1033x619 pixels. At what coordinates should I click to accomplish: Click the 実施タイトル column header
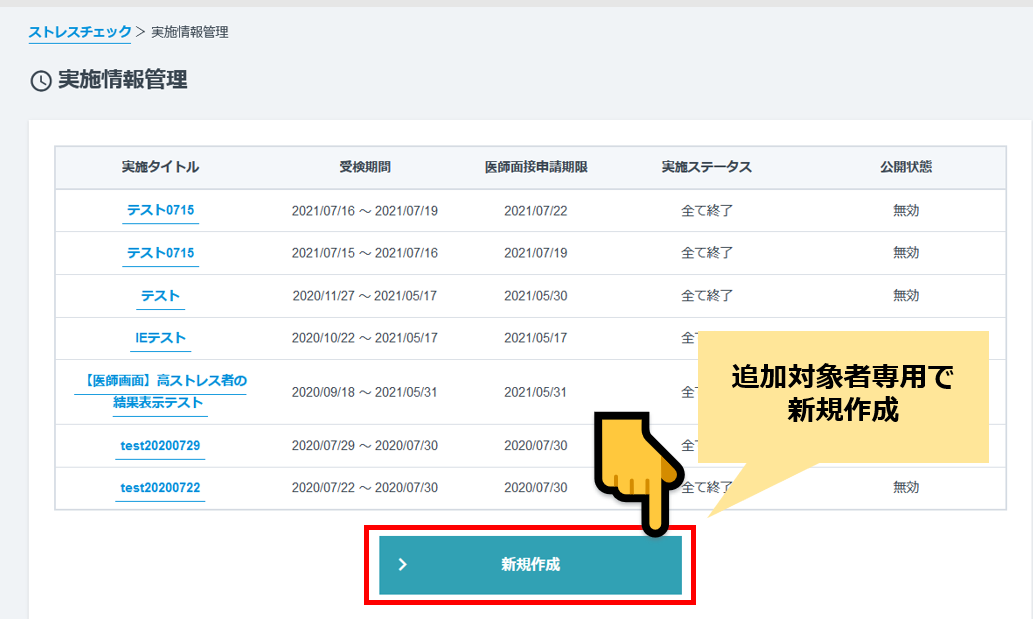pyautogui.click(x=160, y=167)
